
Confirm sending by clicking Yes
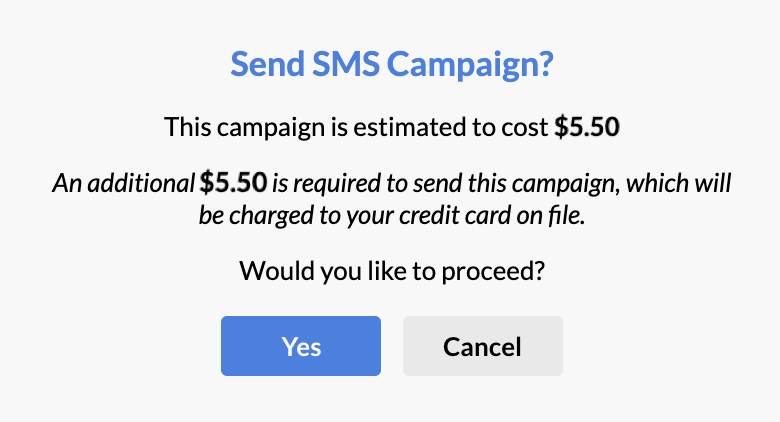[301, 346]
